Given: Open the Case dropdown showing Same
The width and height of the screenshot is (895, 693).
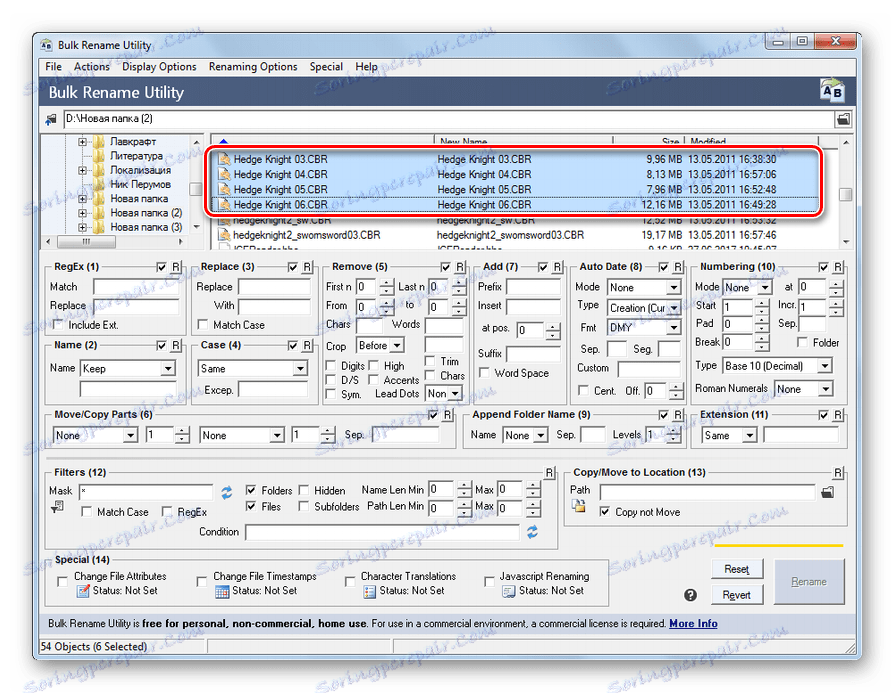Looking at the screenshot, I should [300, 369].
